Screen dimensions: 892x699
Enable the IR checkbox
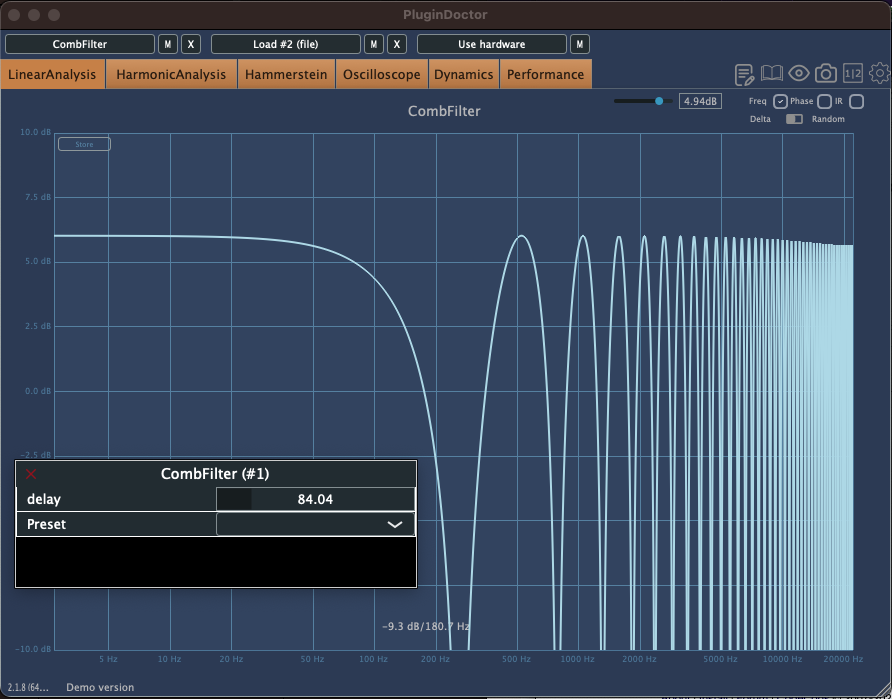coord(856,102)
